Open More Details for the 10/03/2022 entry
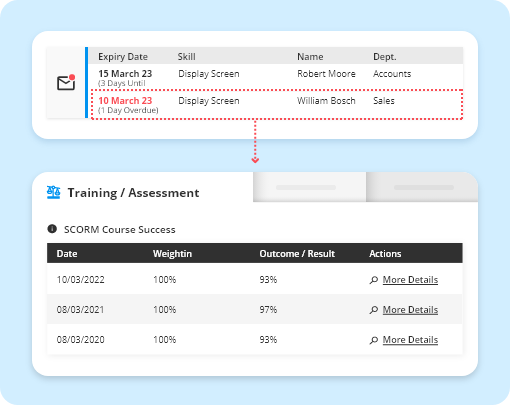The image size is (510, 405). click(x=410, y=280)
